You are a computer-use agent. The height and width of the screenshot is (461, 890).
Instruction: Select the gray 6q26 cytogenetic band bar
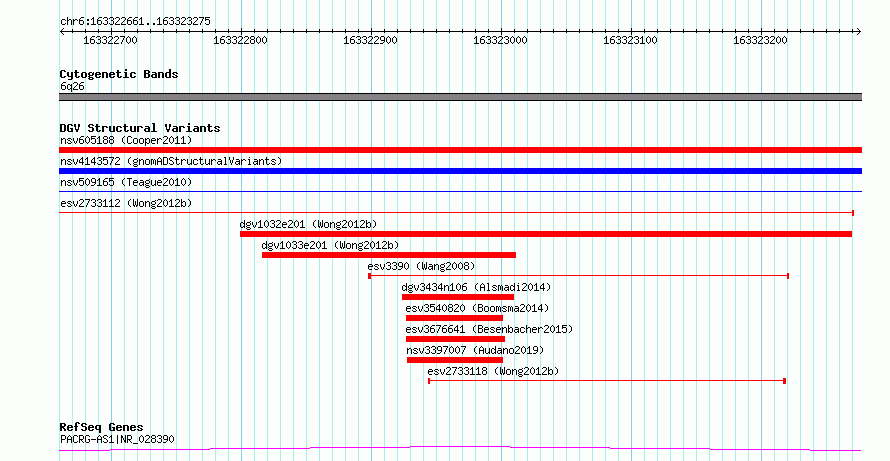460,97
